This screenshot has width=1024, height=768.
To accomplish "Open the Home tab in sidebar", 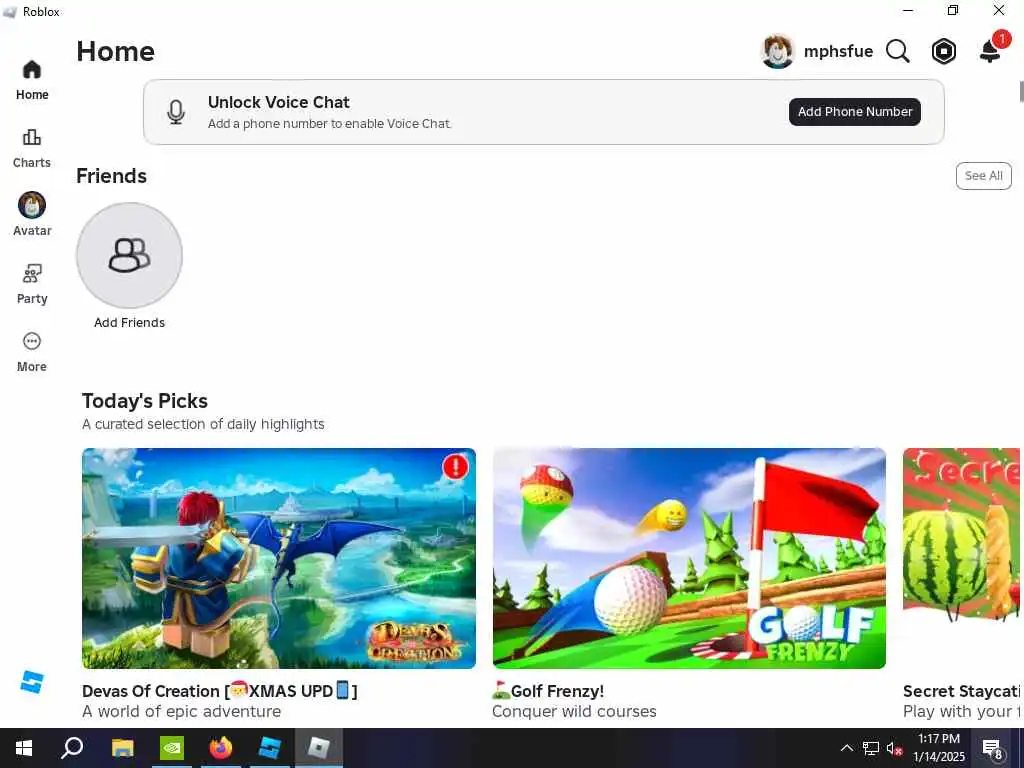I will (x=32, y=80).
